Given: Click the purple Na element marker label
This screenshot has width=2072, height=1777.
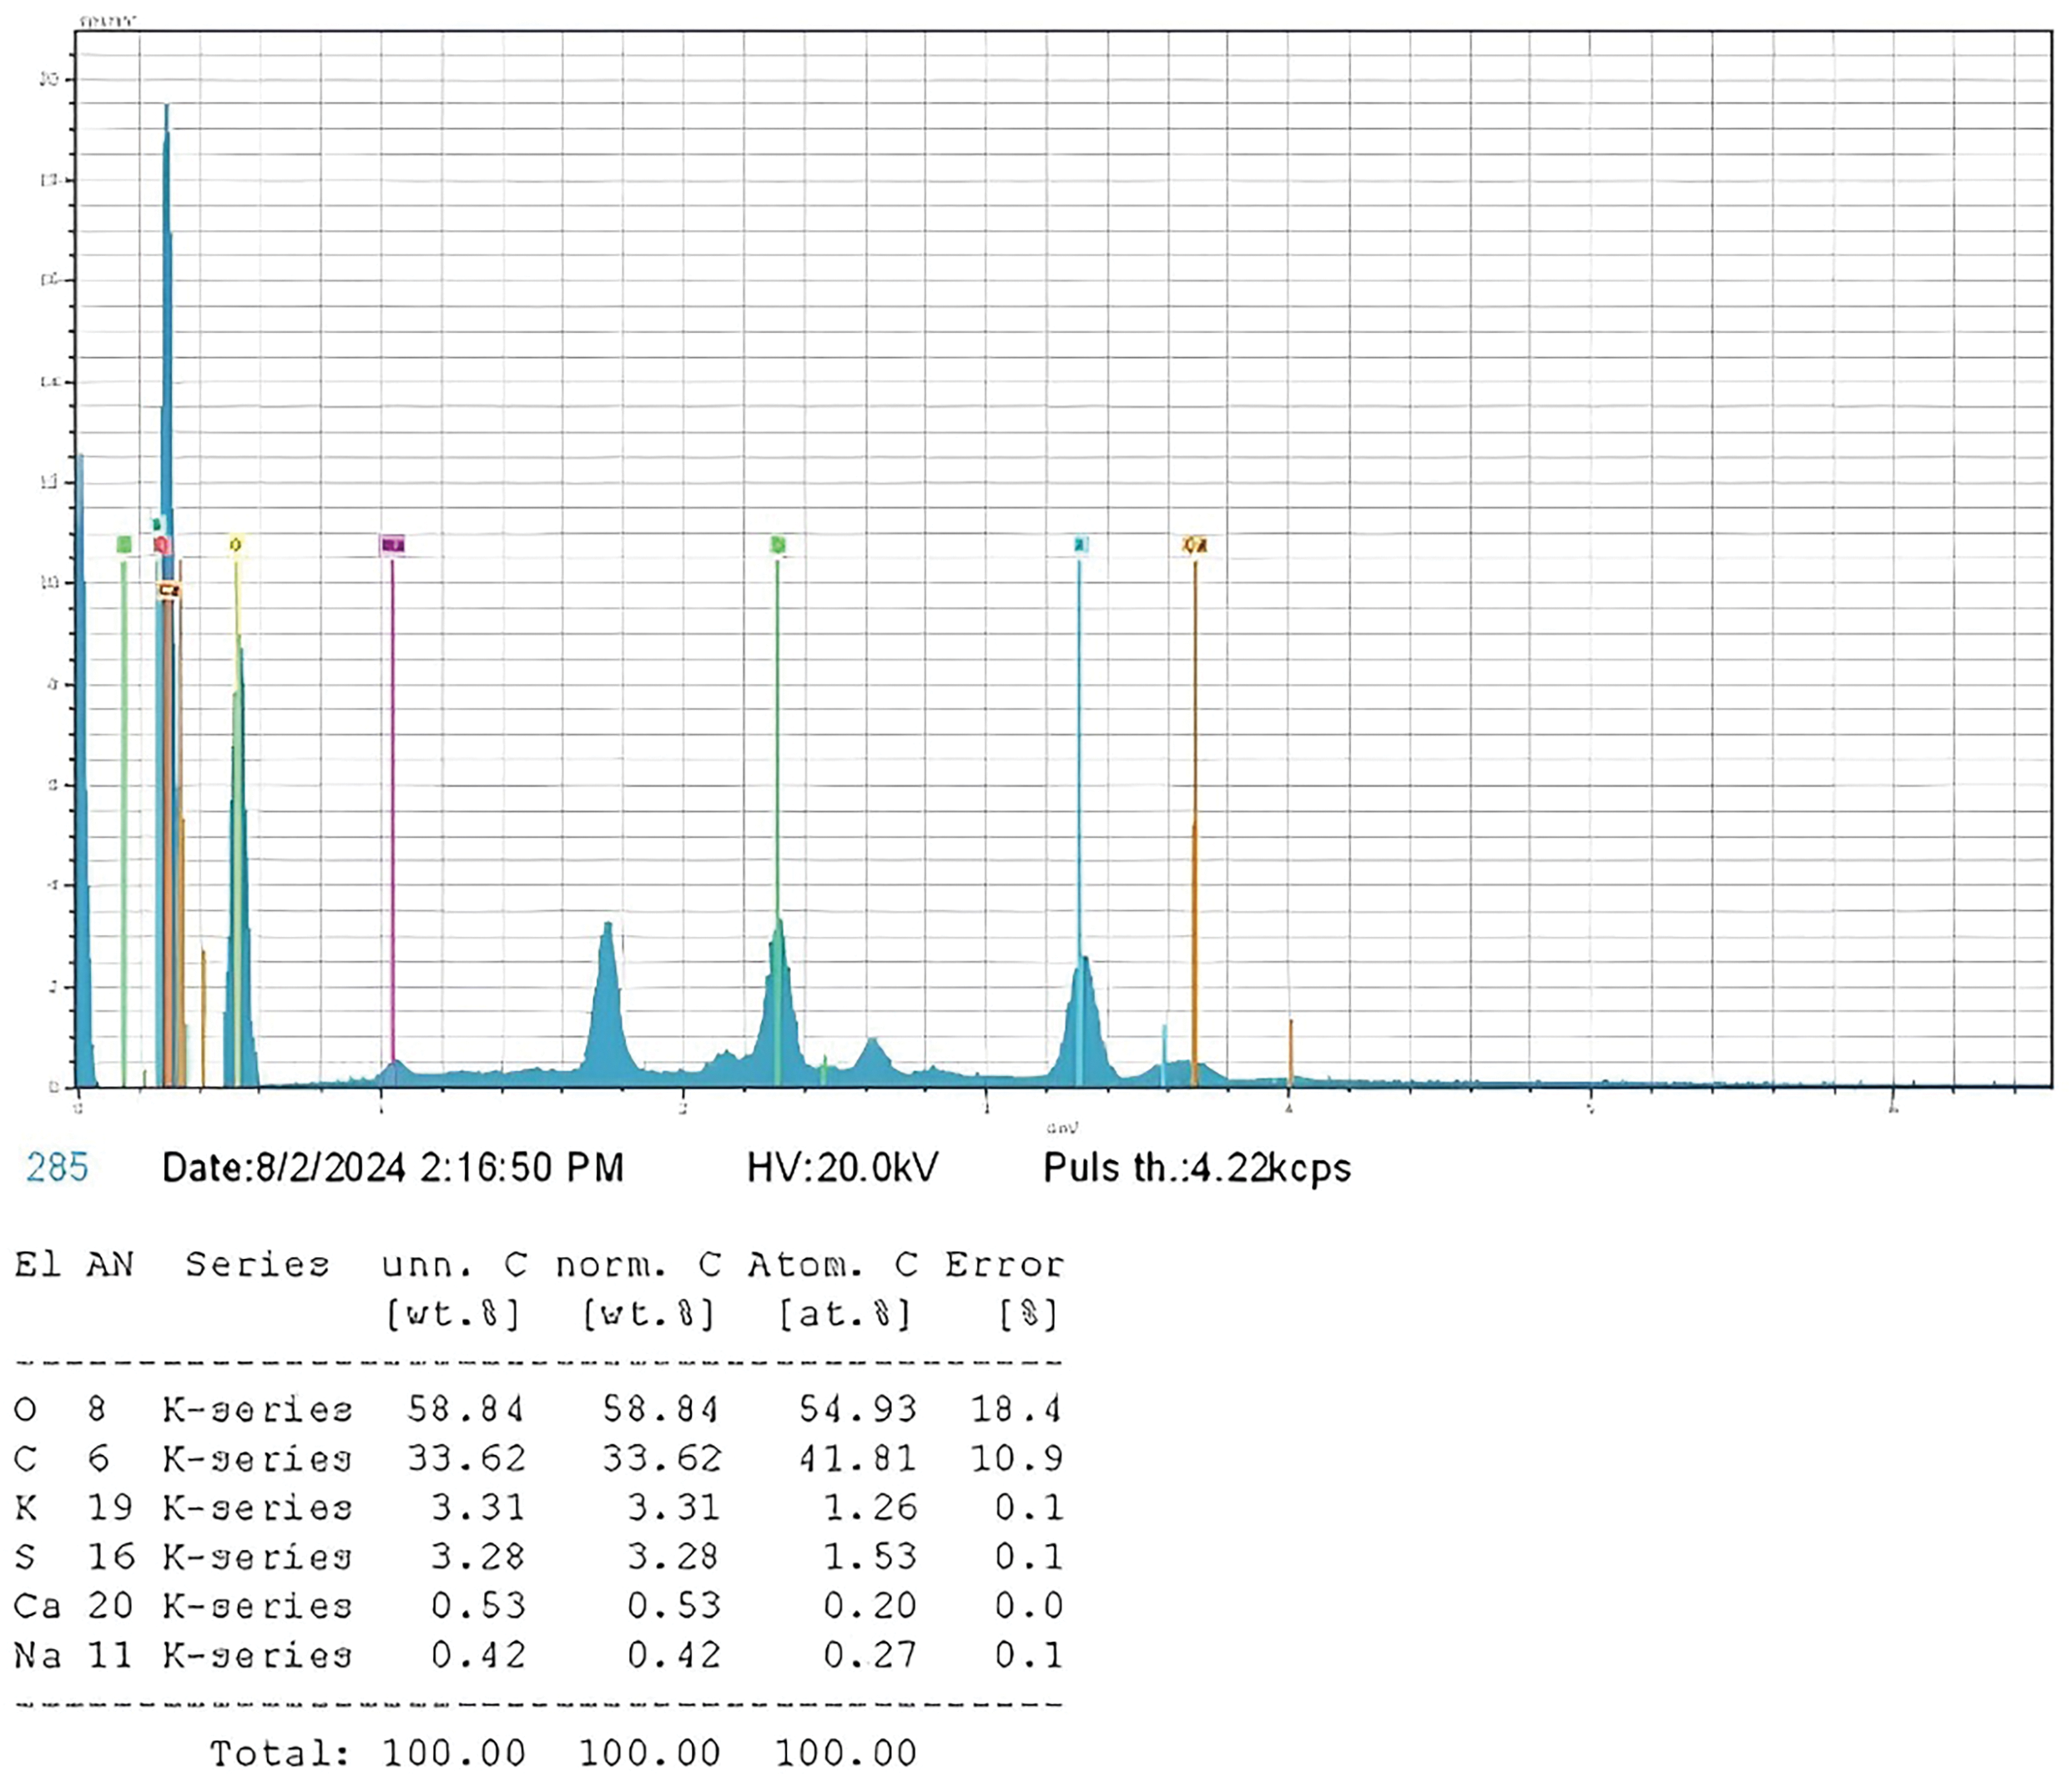Looking at the screenshot, I should coord(392,545).
